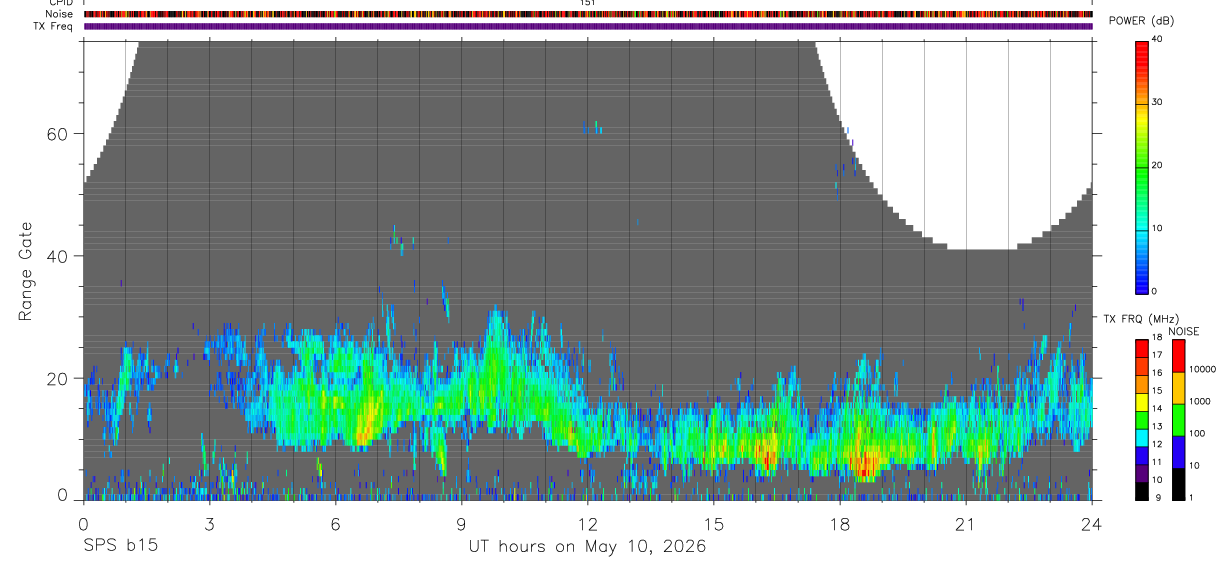Image resolution: width=1228 pixels, height=567 pixels.
Task: Click the 9 hour tick on the time axis
Action: [x=461, y=523]
